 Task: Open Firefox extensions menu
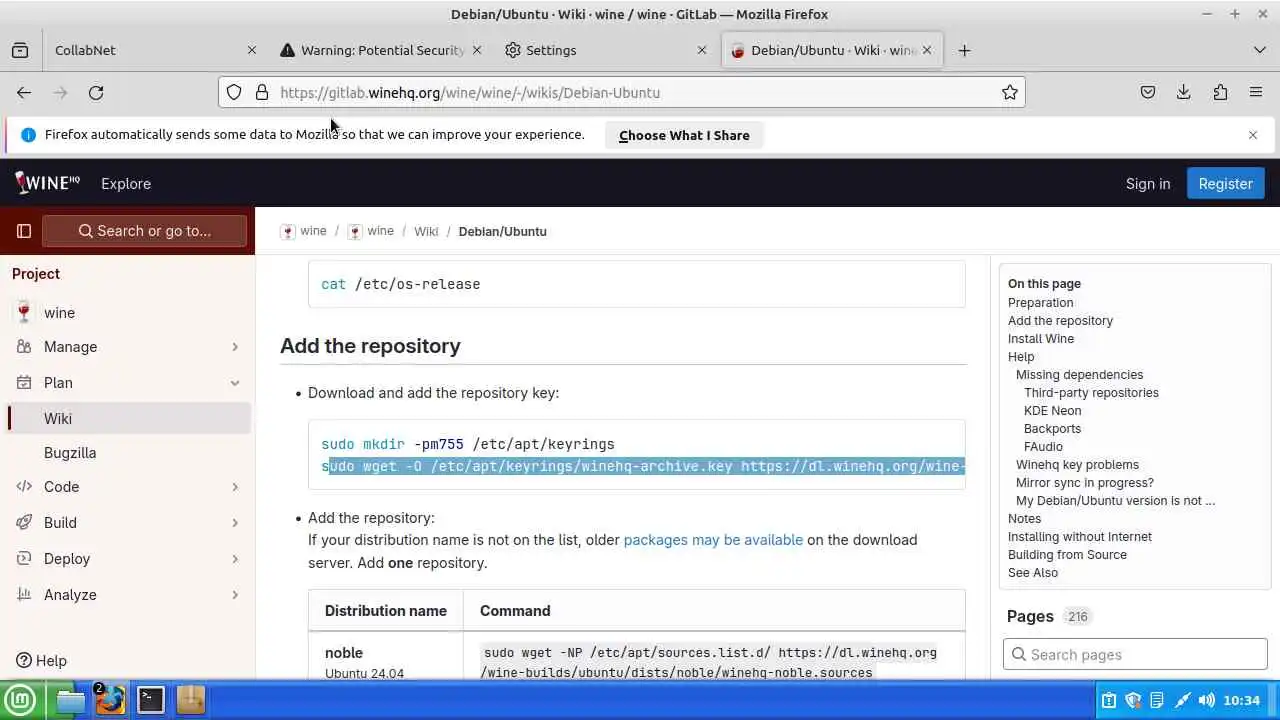(x=1220, y=92)
